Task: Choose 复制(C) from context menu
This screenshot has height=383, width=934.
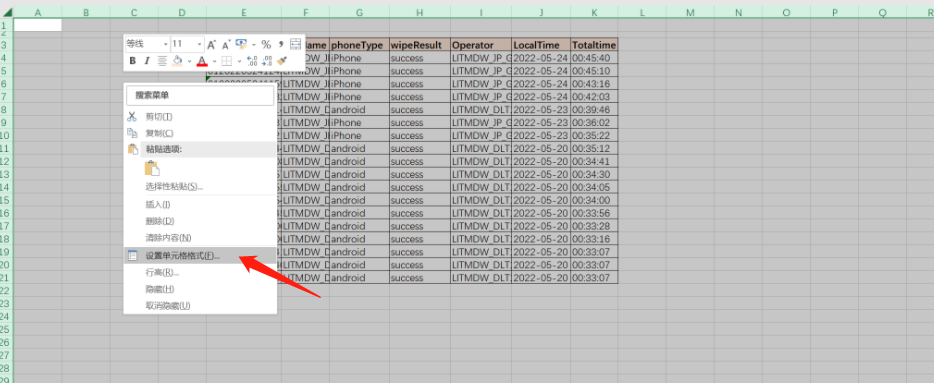Action: [x=200, y=133]
